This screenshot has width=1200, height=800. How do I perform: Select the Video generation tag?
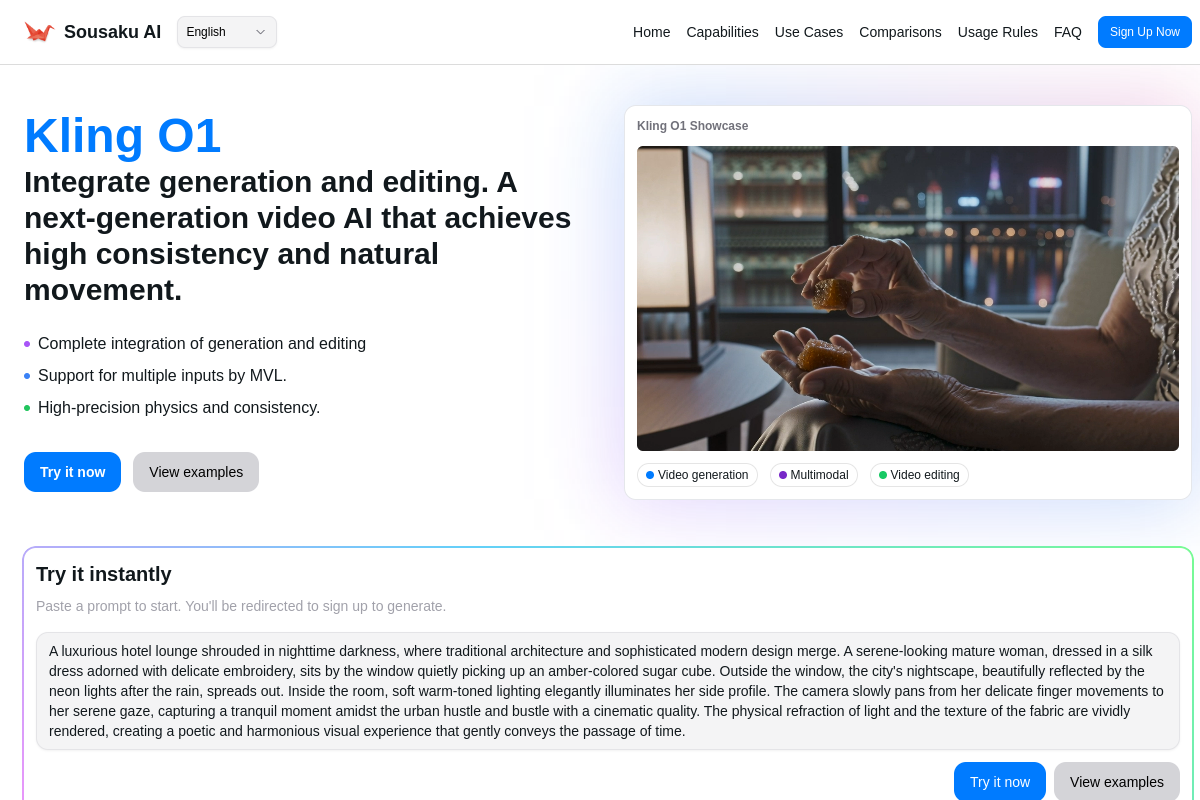click(697, 475)
